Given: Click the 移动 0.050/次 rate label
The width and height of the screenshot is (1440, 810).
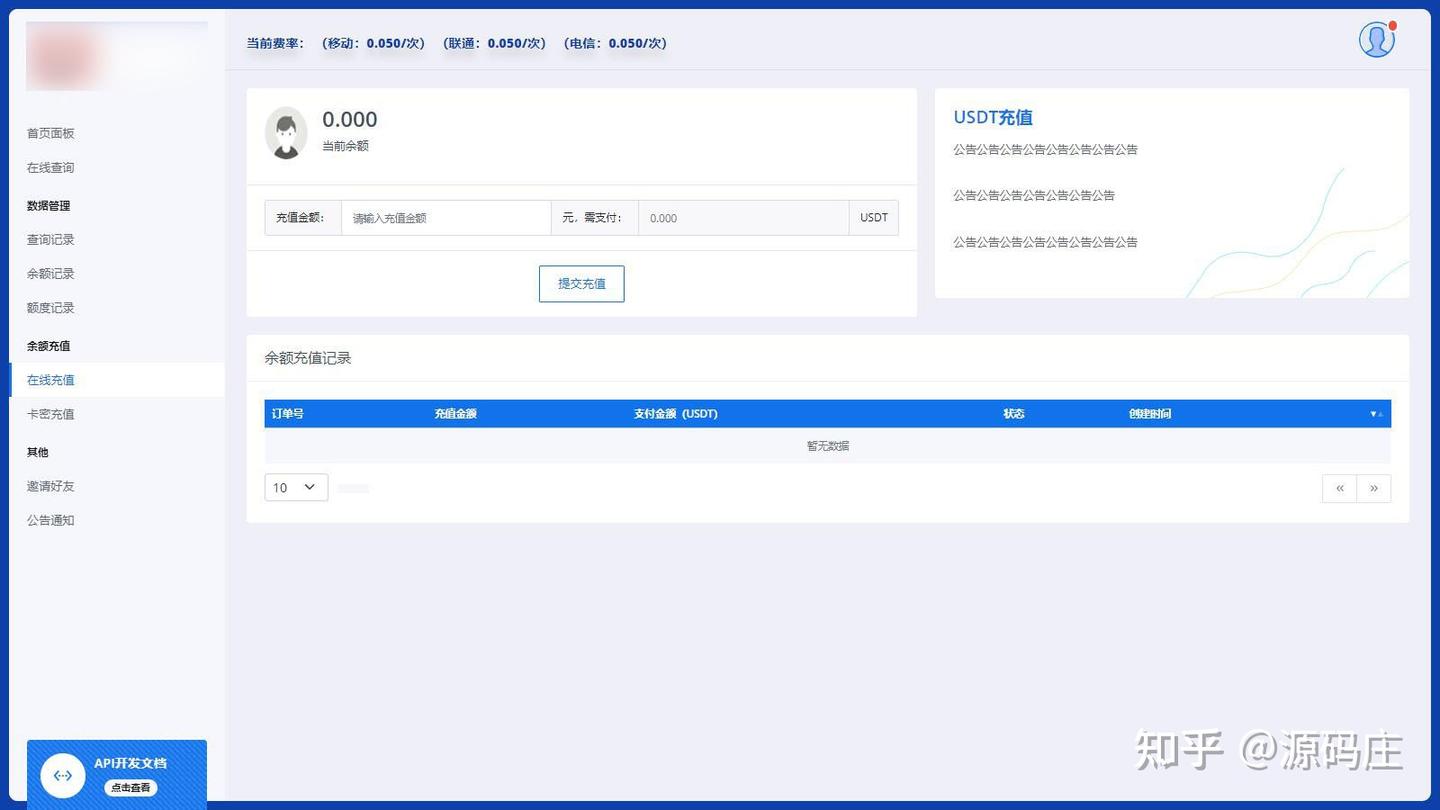Looking at the screenshot, I should tap(372, 43).
